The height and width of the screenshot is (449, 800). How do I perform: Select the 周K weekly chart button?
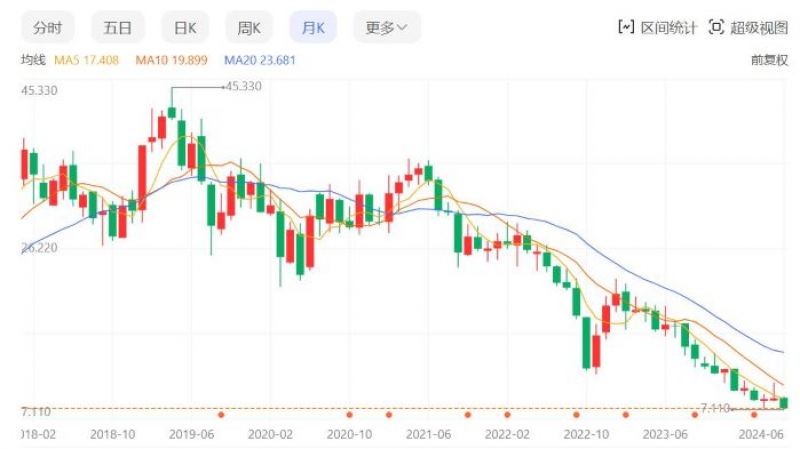click(x=249, y=27)
